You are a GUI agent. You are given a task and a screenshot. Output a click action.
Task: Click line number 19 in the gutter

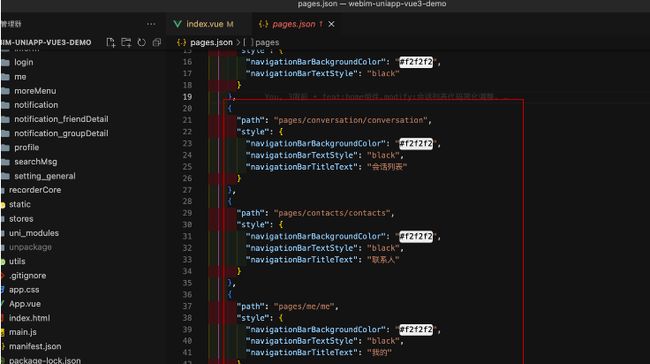[187, 97]
